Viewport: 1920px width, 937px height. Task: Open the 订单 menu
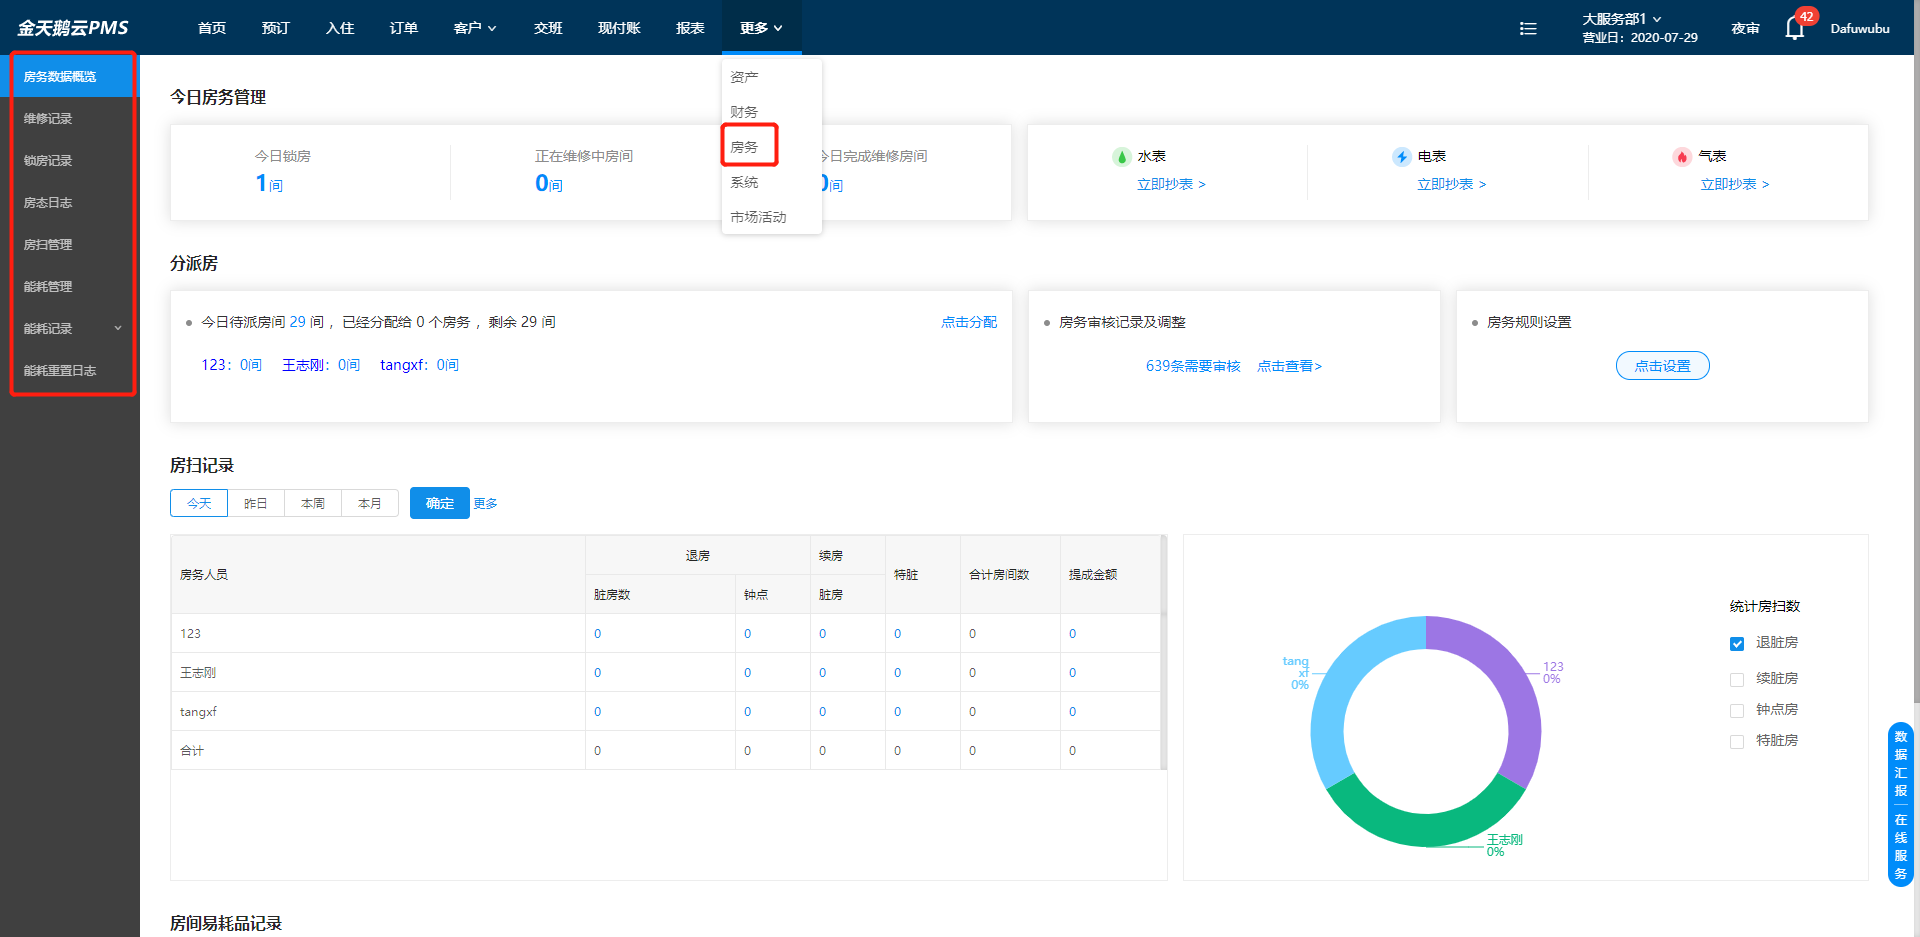coord(404,28)
